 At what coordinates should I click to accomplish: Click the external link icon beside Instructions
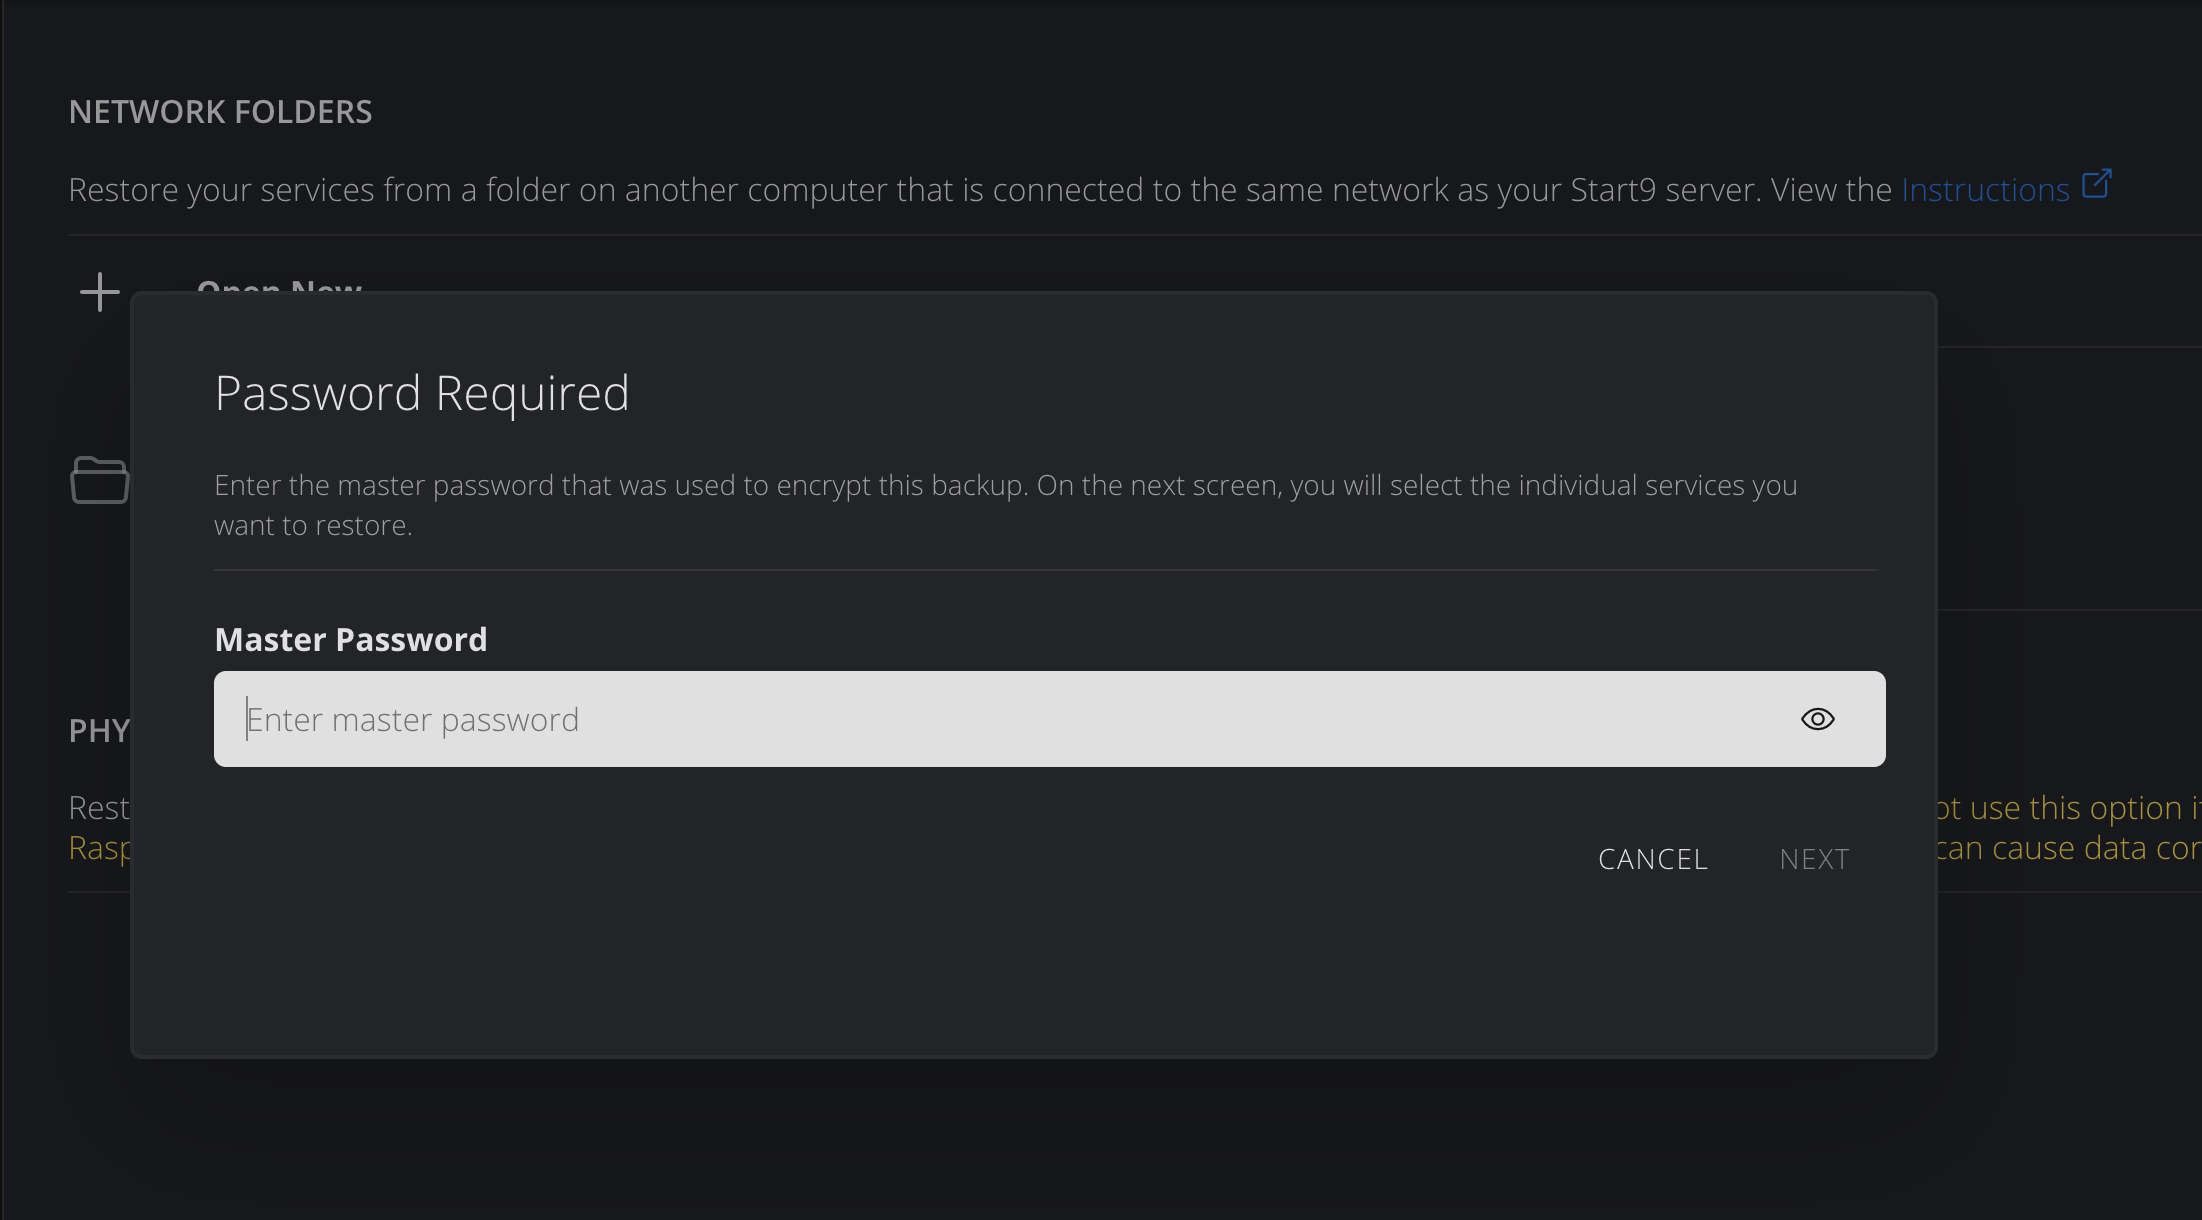[x=2097, y=183]
